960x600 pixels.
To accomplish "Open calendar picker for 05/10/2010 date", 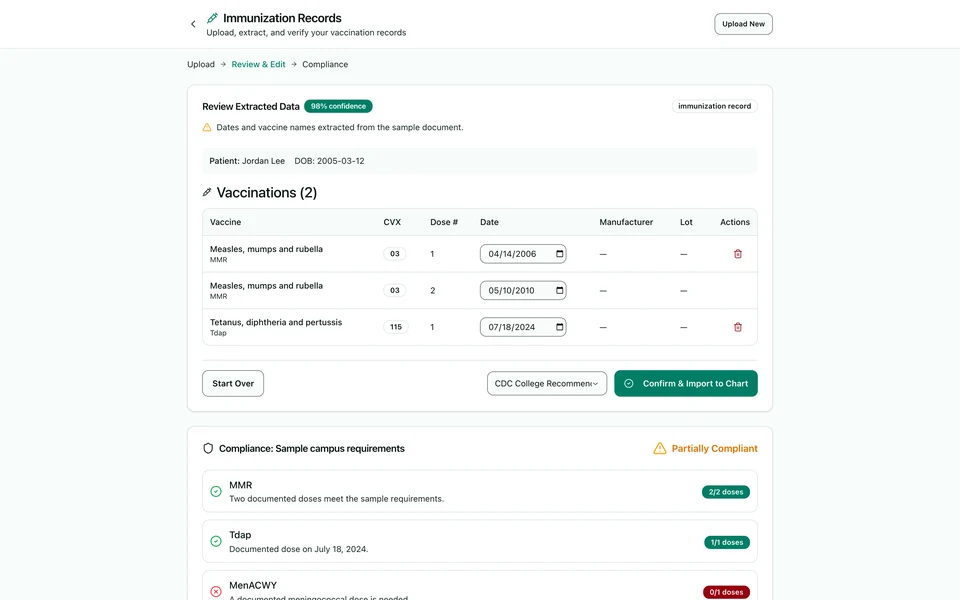I will (560, 290).
